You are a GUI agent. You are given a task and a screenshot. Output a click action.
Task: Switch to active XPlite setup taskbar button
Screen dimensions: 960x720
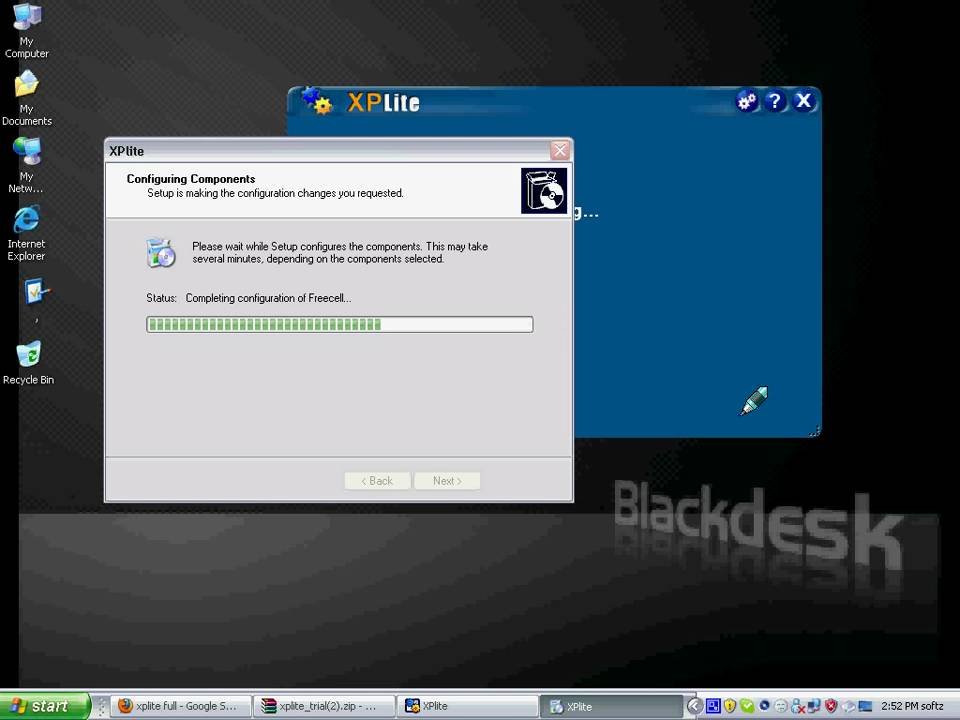[x=611, y=706]
